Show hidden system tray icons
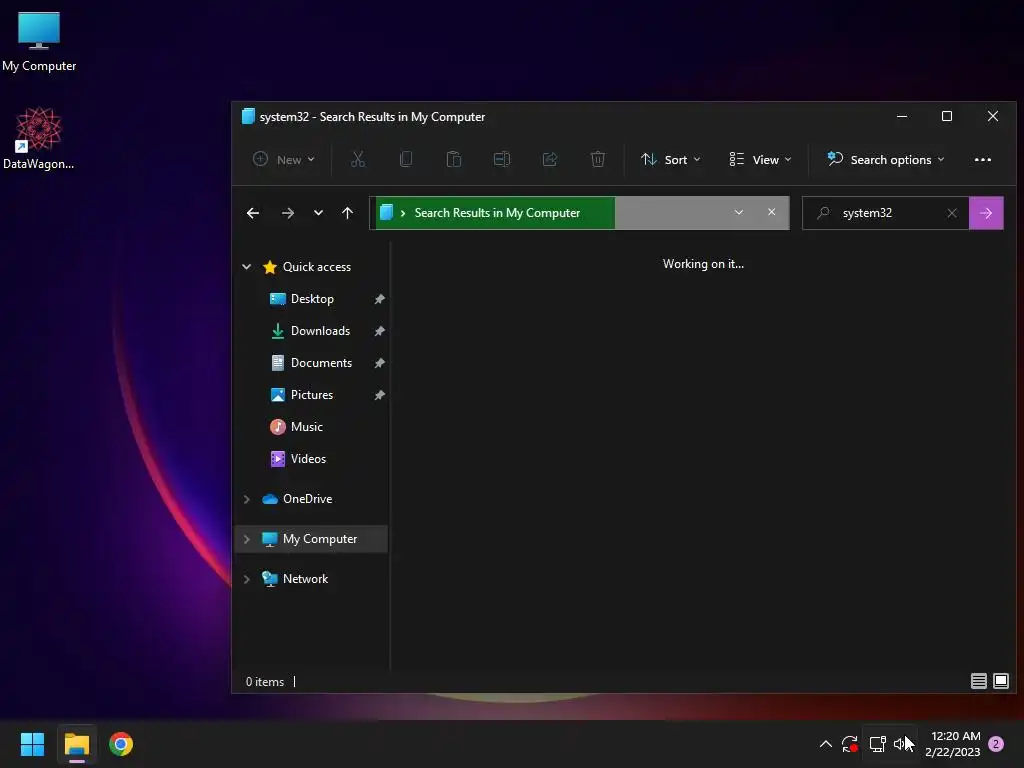Viewport: 1024px width, 768px height. [825, 744]
